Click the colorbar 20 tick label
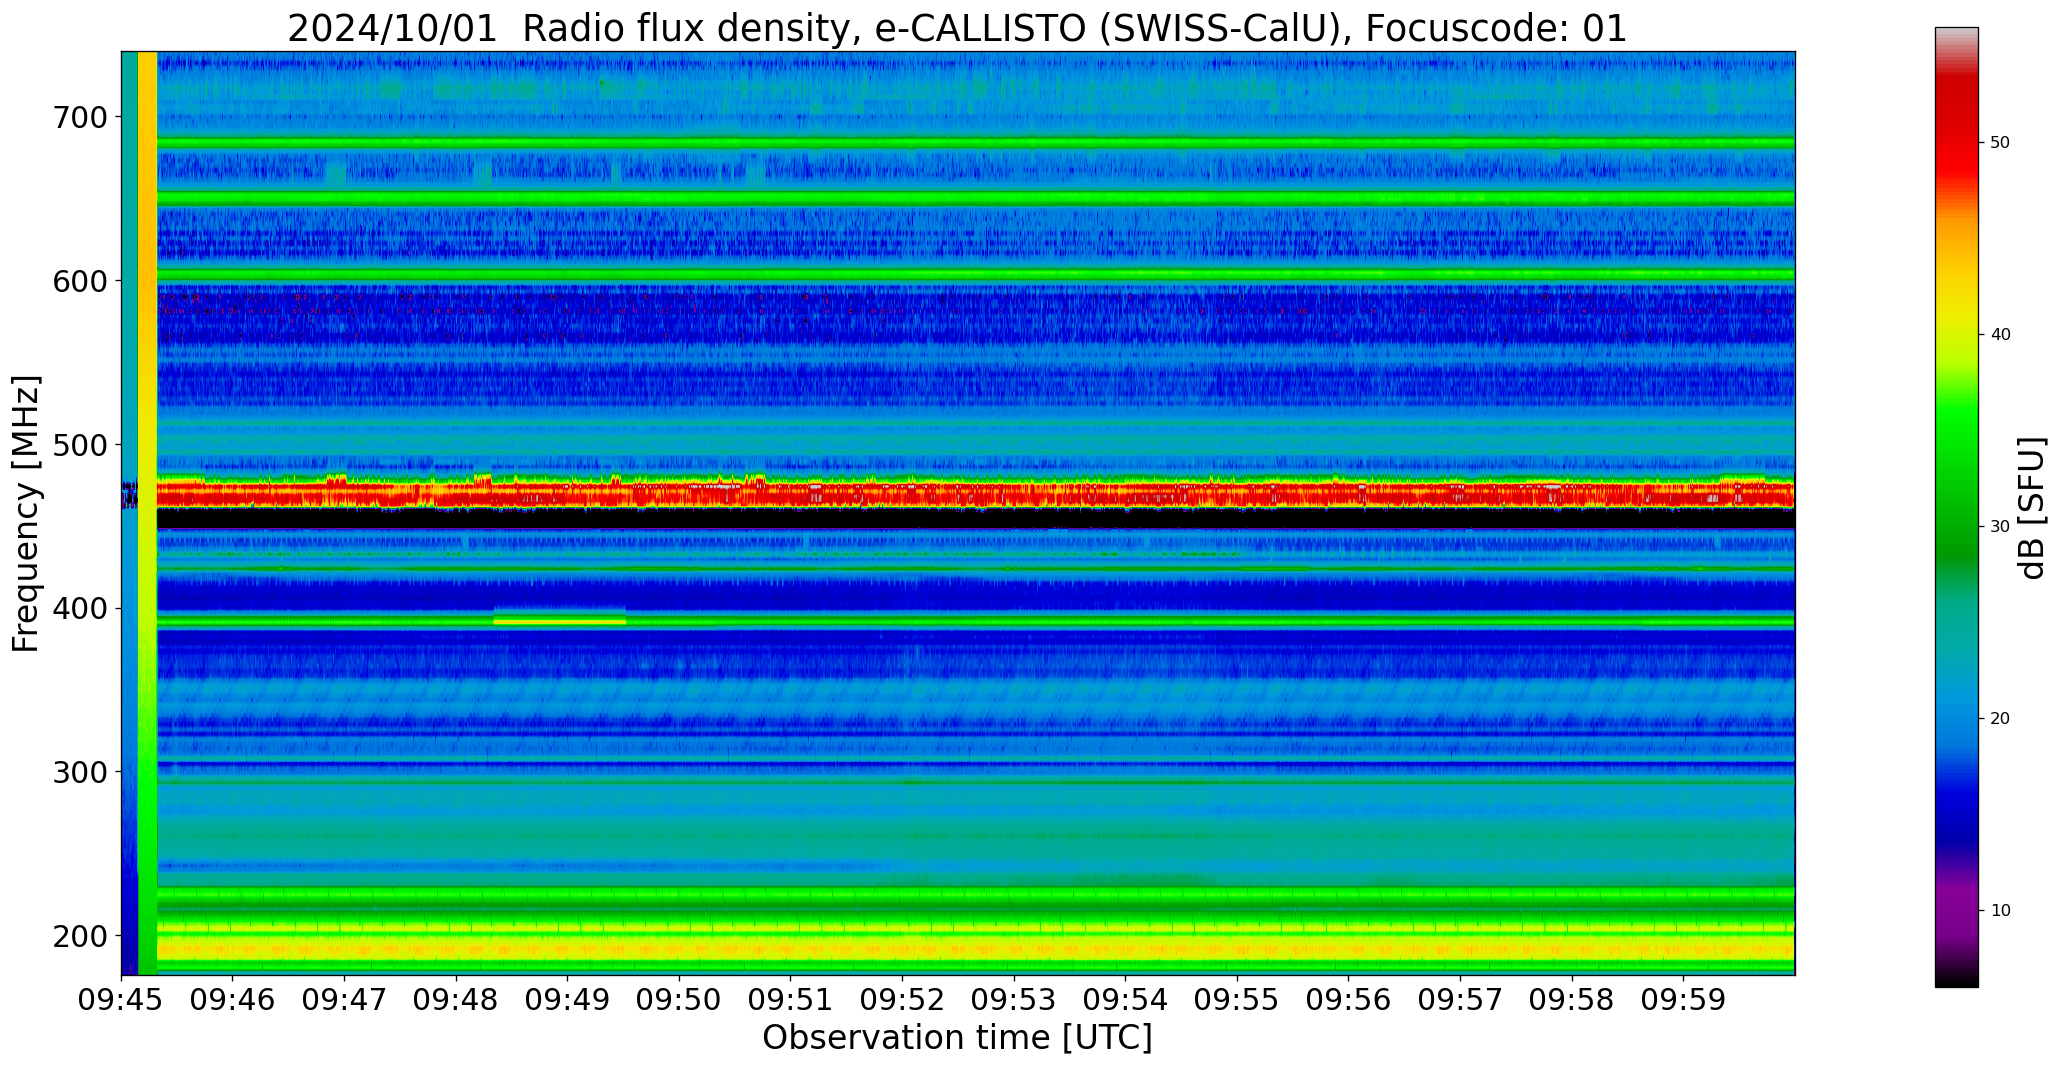Viewport: 2062px width, 1067px height. [2000, 719]
